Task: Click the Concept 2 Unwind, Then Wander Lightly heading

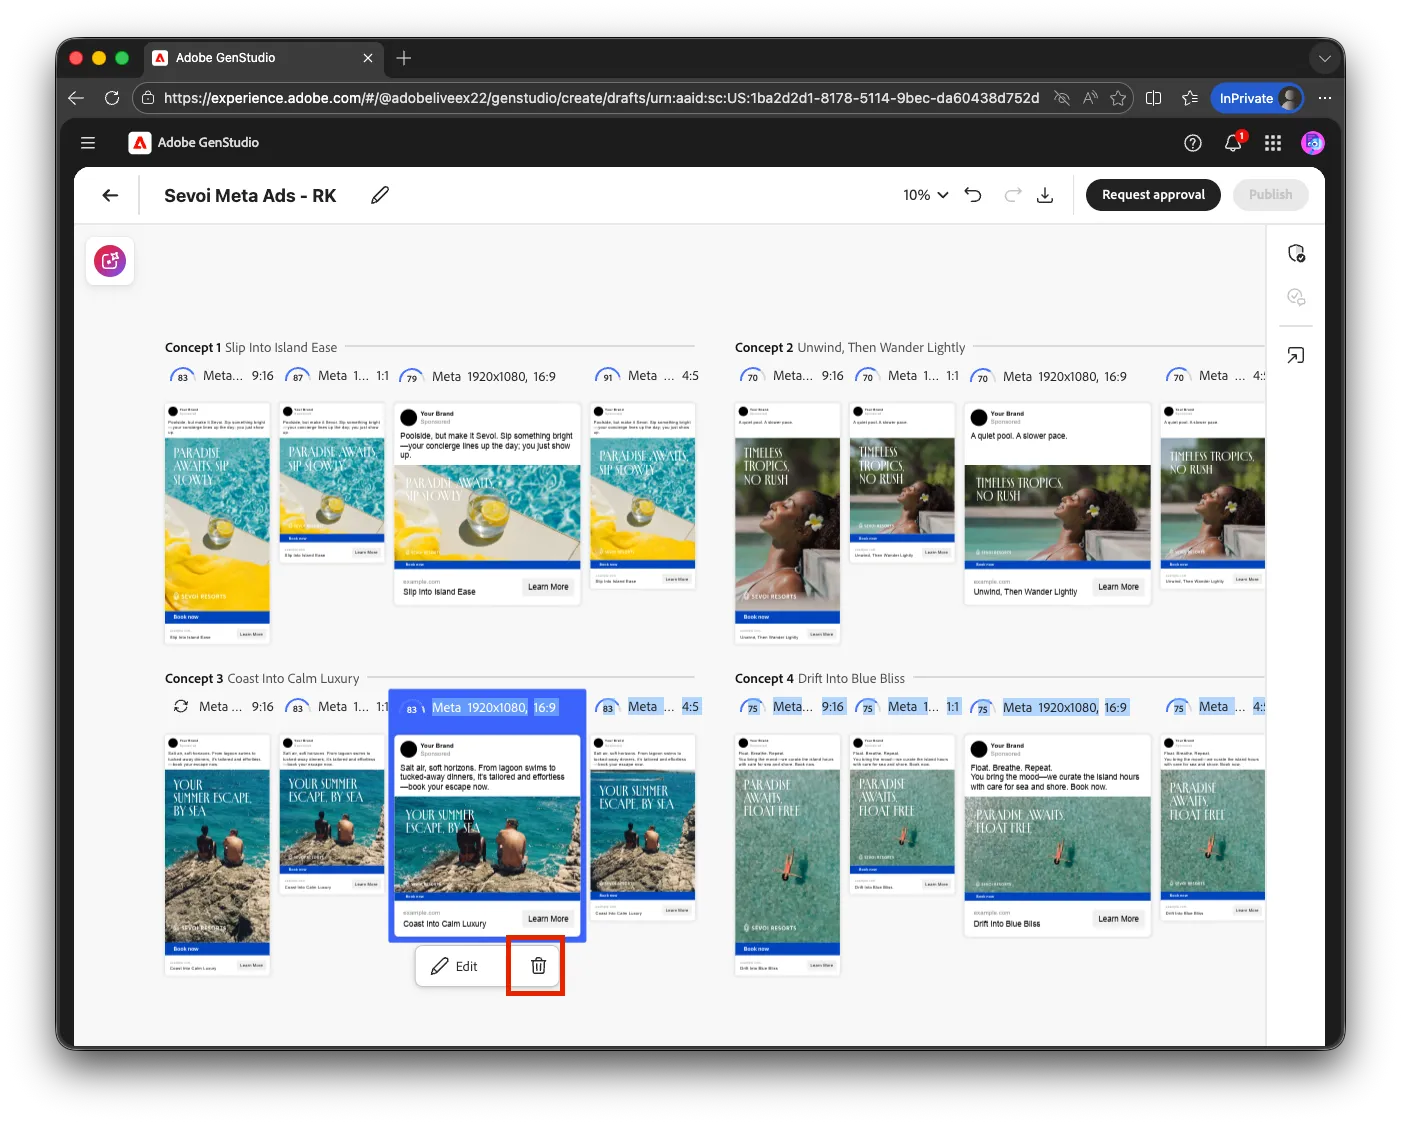Action: pyautogui.click(x=850, y=348)
